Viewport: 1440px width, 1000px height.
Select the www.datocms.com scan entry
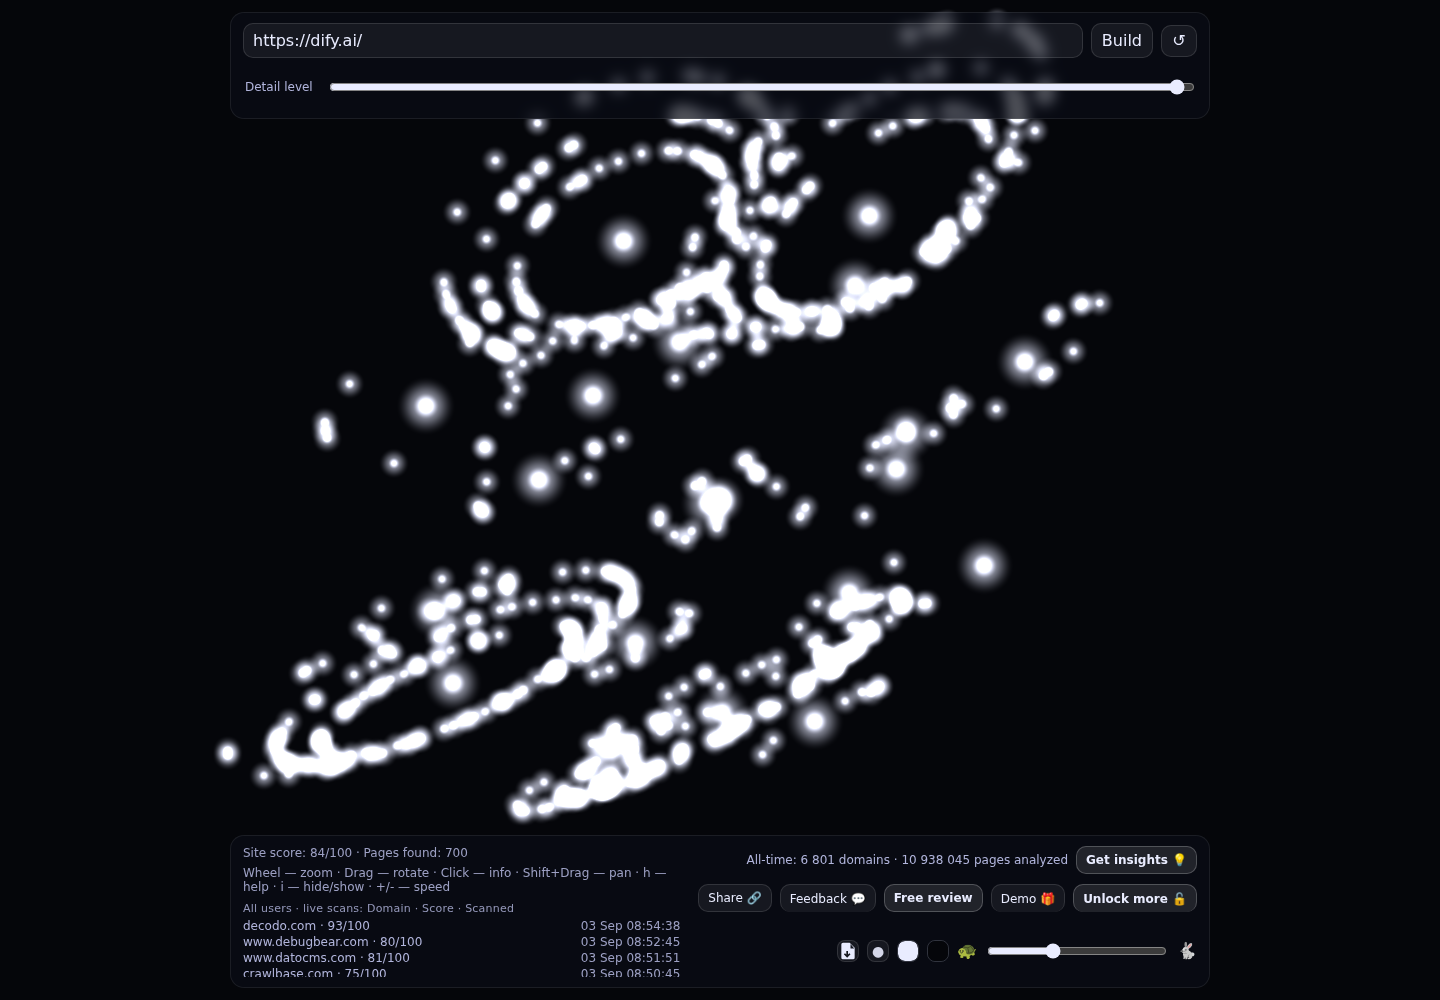461,958
